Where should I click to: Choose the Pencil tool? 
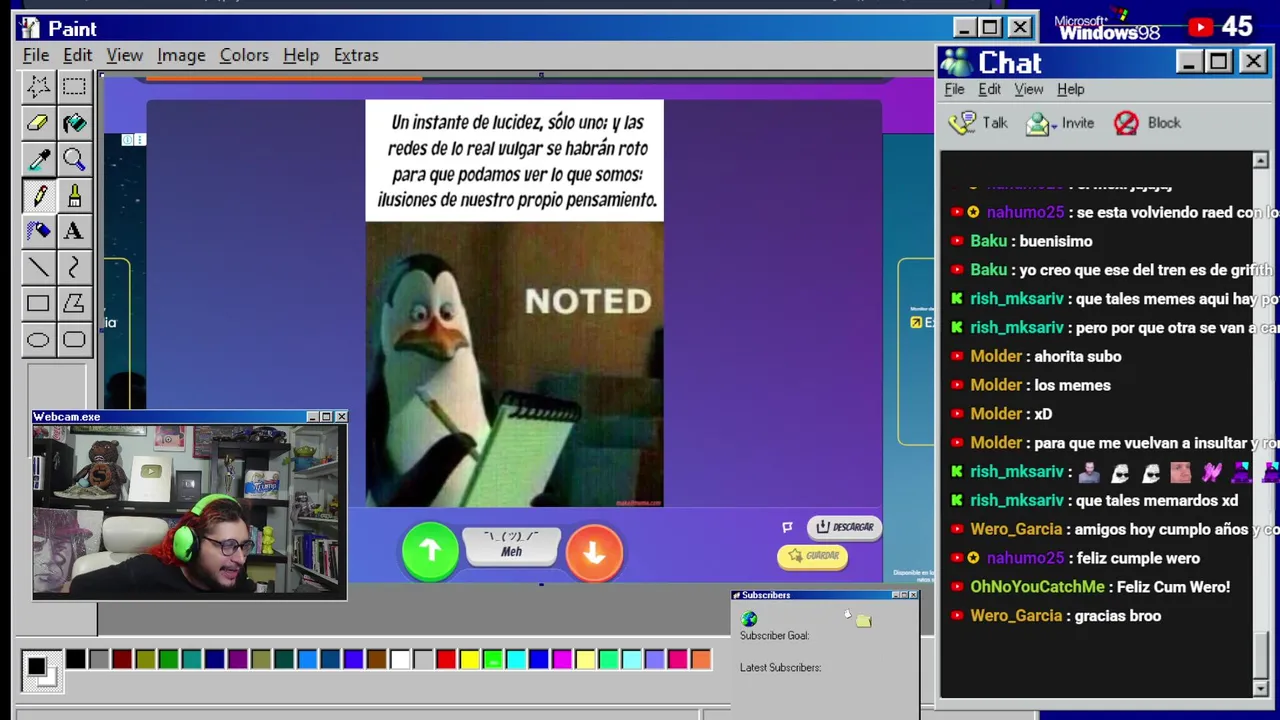[38, 195]
